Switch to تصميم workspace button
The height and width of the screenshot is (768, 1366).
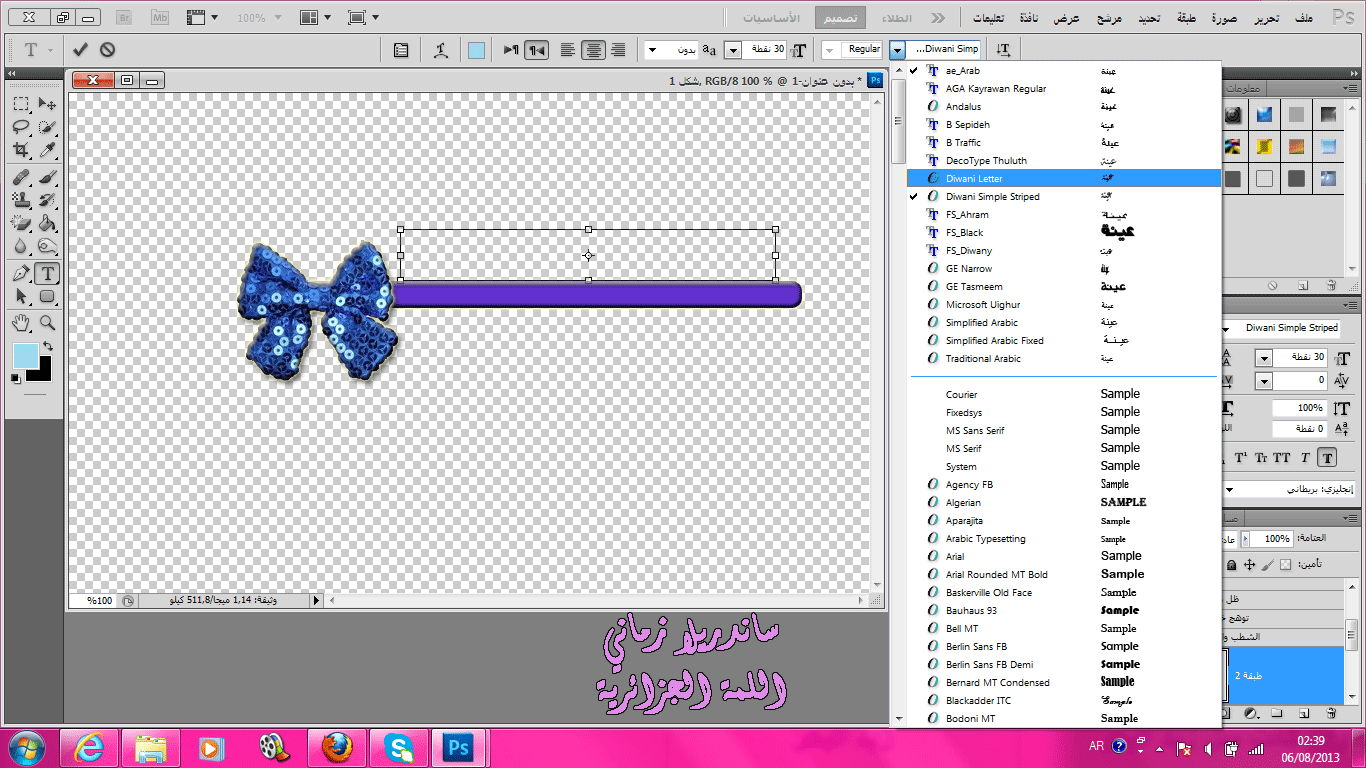[841, 18]
